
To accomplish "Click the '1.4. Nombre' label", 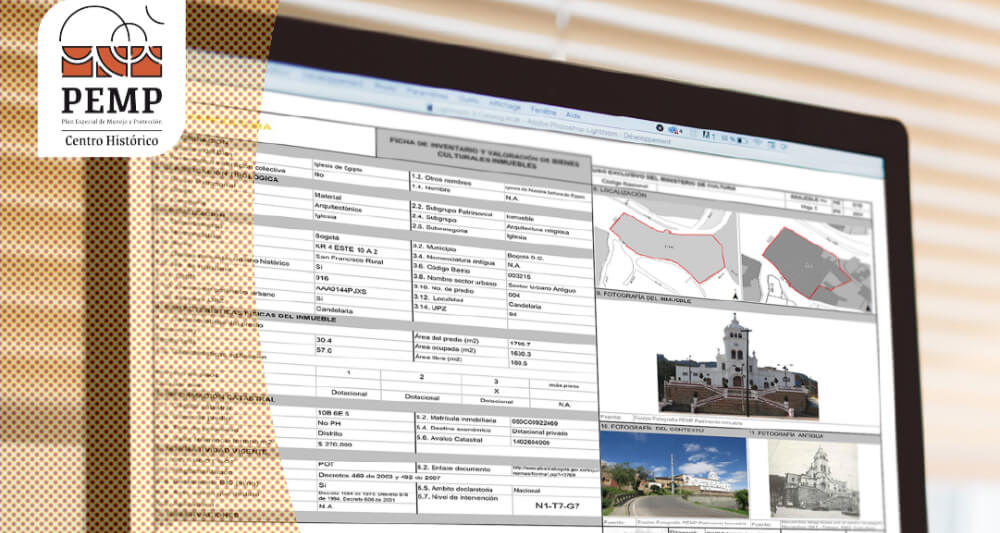I will (x=431, y=189).
